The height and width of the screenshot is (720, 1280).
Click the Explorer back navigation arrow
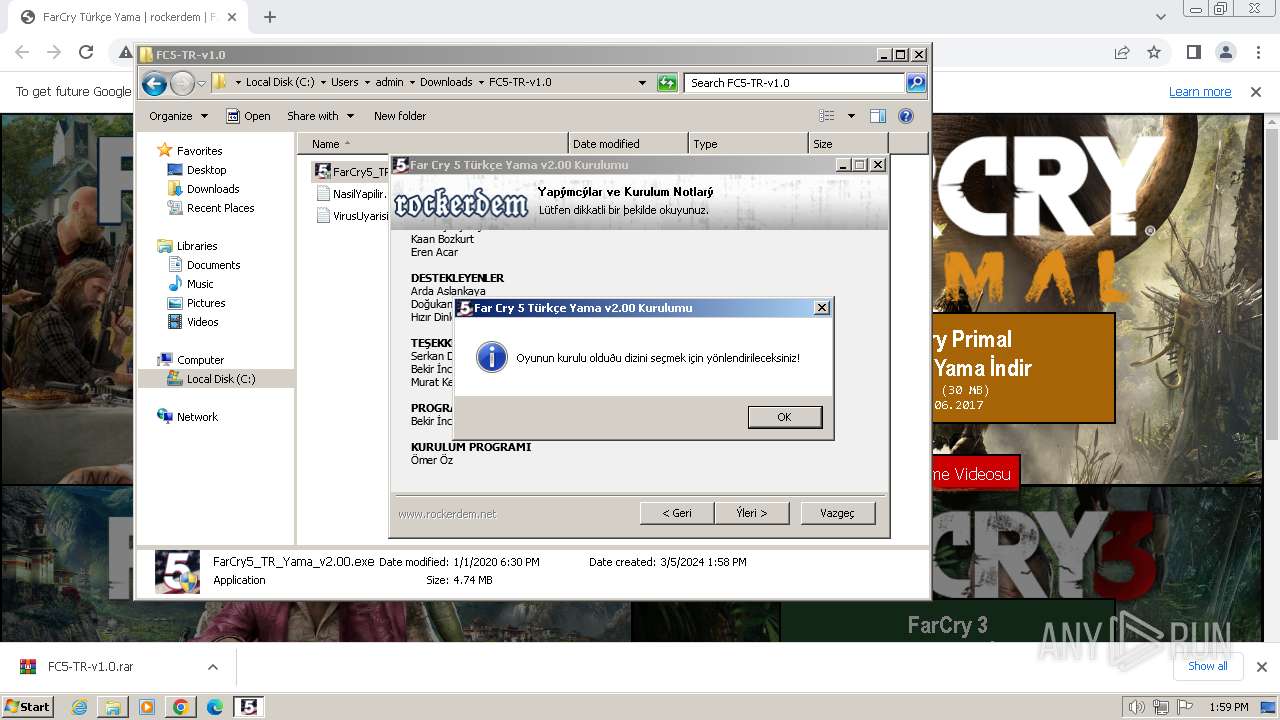154,83
